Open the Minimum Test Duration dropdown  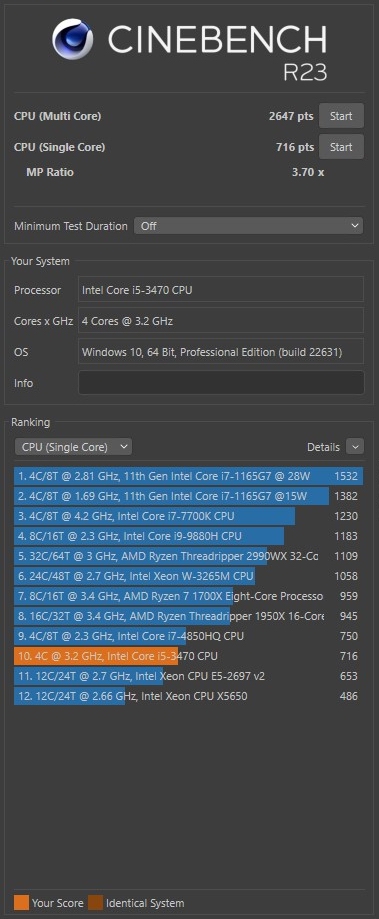click(x=248, y=226)
